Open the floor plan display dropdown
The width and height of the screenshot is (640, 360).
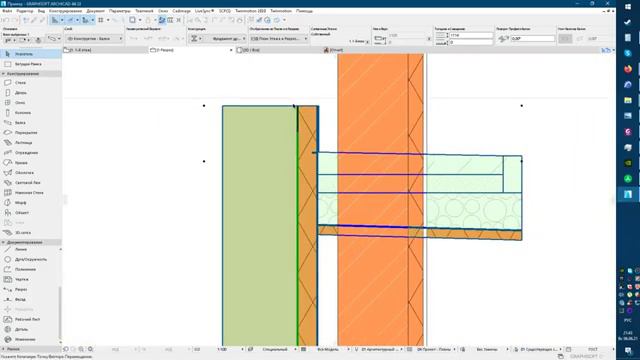click(278, 38)
